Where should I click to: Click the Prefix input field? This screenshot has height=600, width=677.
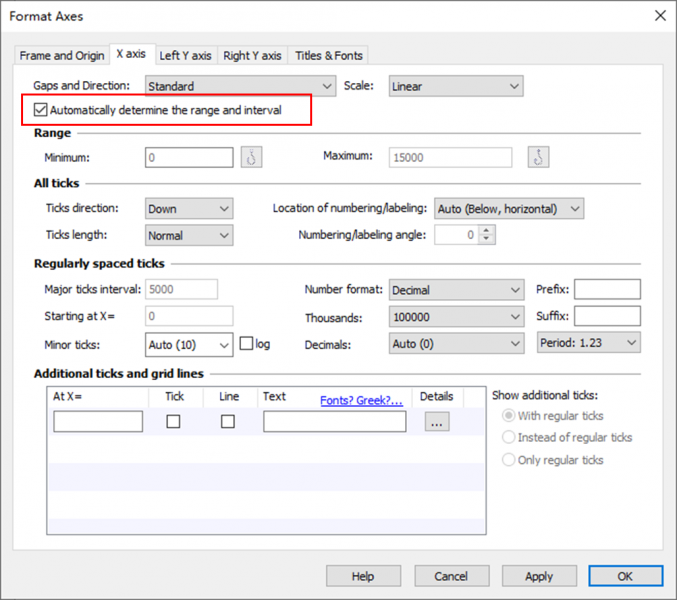click(606, 290)
